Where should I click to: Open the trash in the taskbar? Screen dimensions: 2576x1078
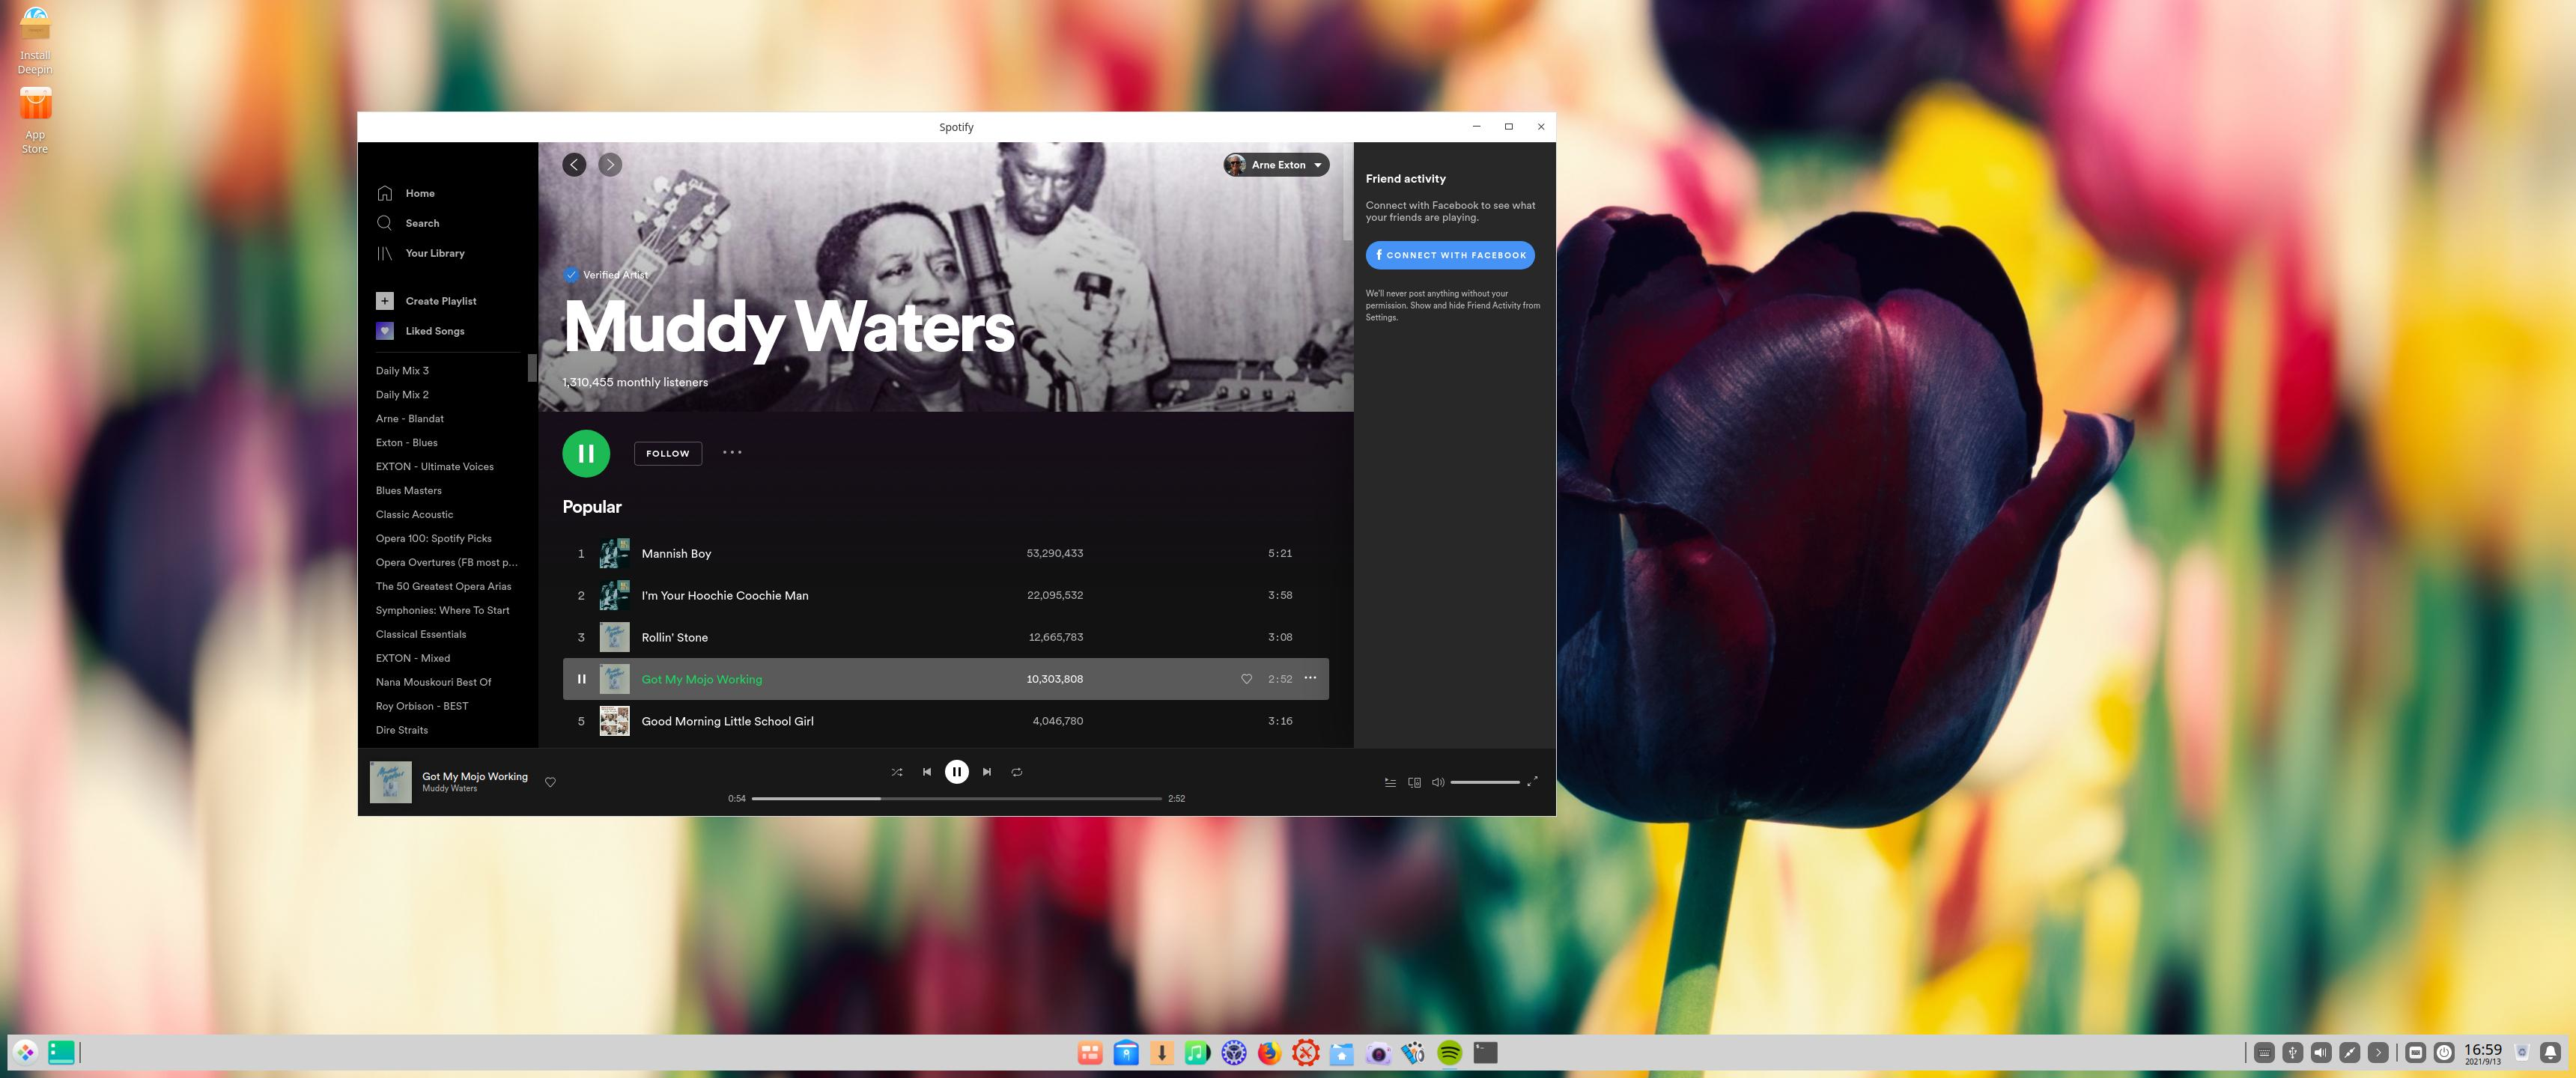[2522, 1052]
